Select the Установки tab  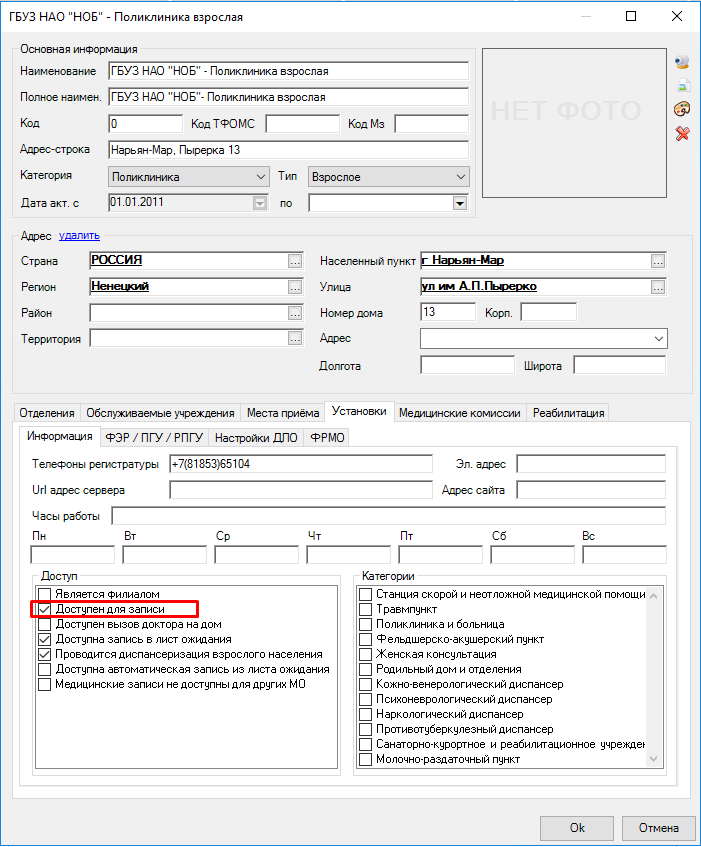click(x=359, y=412)
